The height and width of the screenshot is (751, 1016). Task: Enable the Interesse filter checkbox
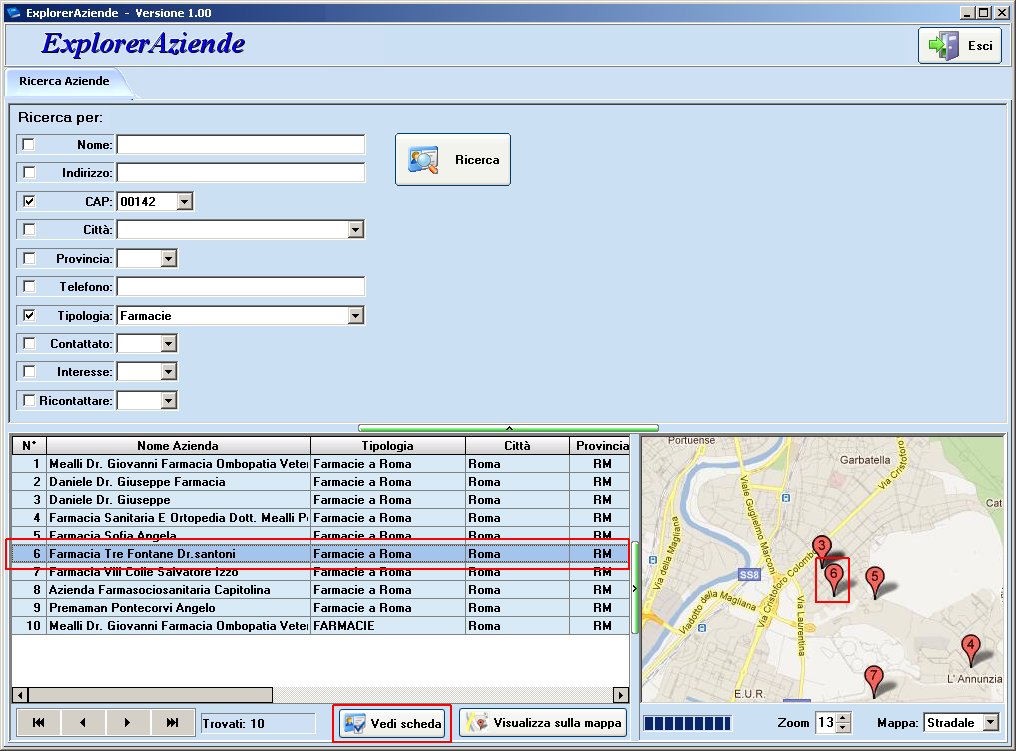coord(29,371)
